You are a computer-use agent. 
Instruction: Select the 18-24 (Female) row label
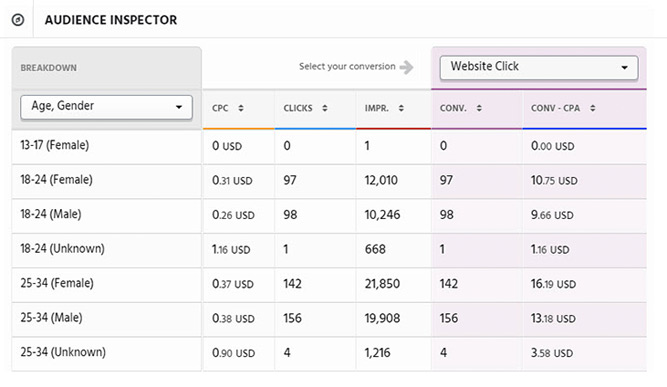pyautogui.click(x=56, y=180)
